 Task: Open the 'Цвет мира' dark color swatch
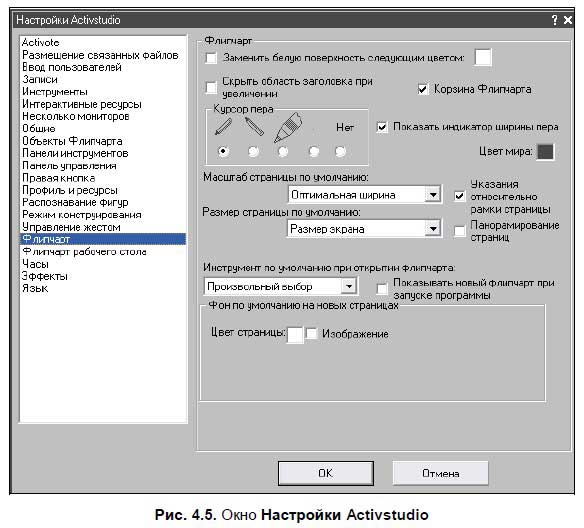point(545,152)
